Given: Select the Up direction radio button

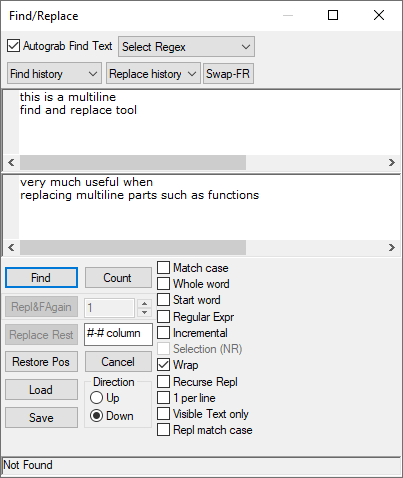Looking at the screenshot, I should [x=96, y=397].
